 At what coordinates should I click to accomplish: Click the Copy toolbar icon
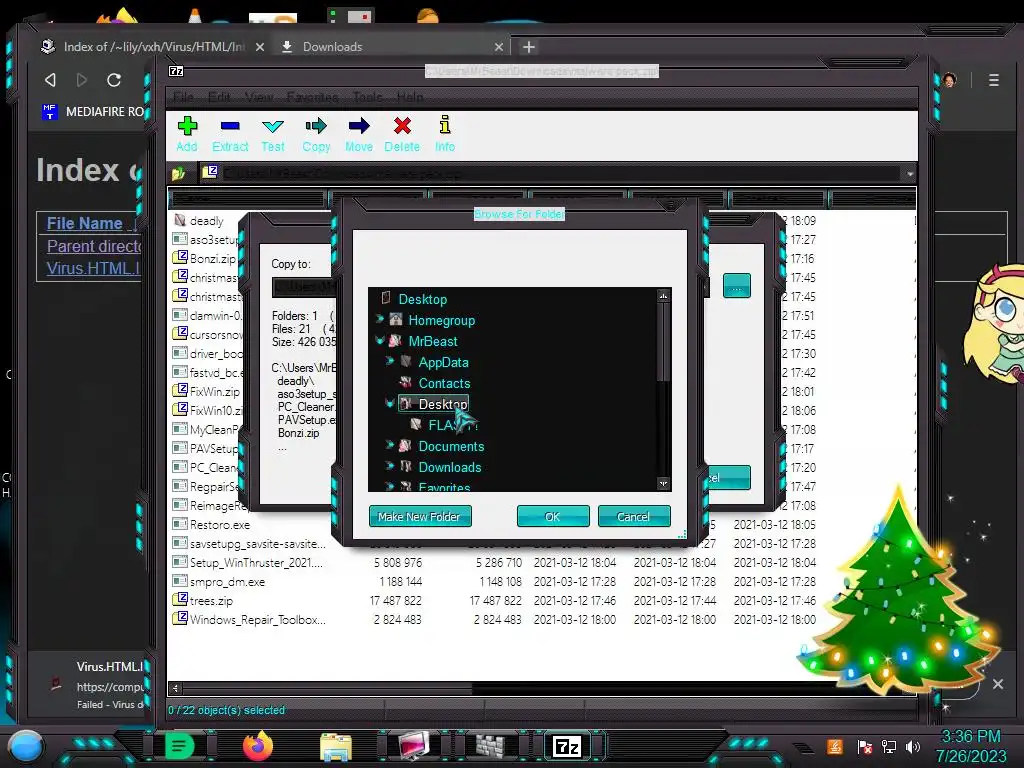point(316,135)
